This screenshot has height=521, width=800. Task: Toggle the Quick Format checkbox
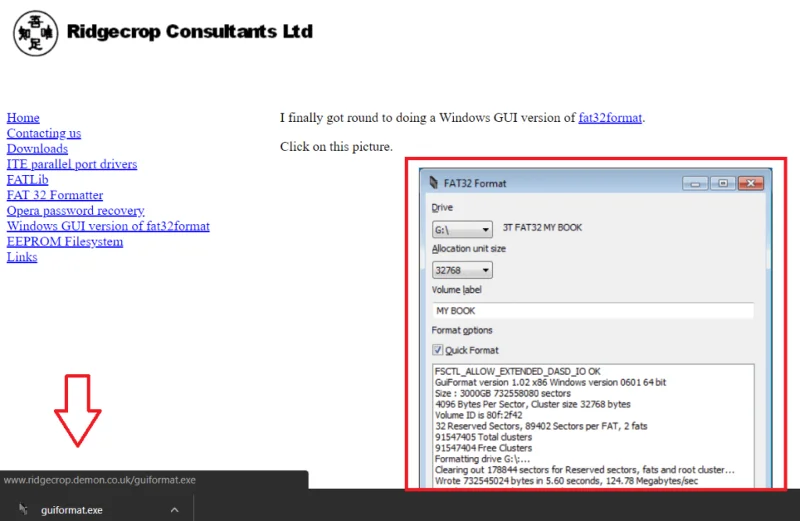tap(438, 350)
